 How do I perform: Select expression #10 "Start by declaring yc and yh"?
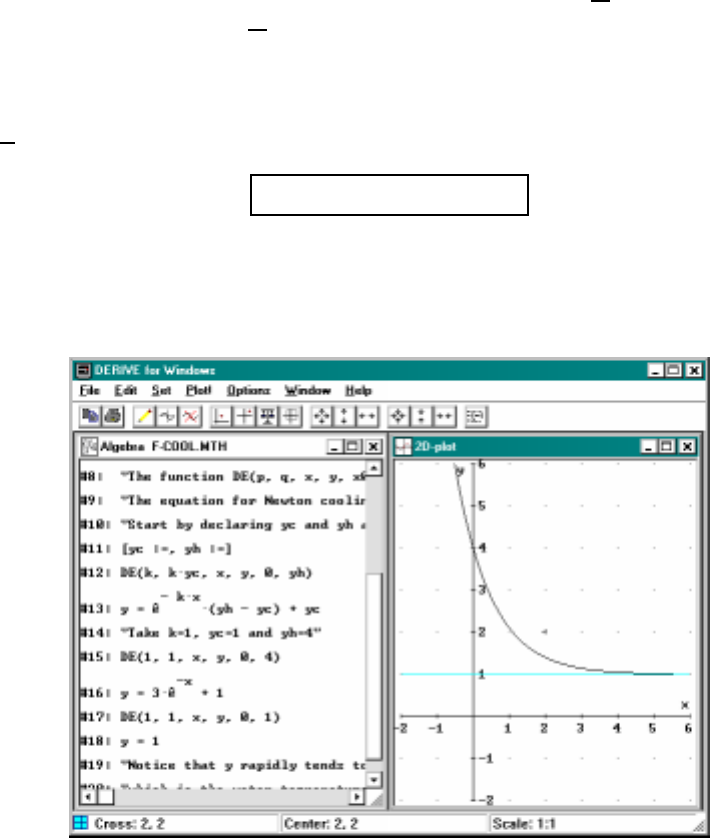pos(223,525)
